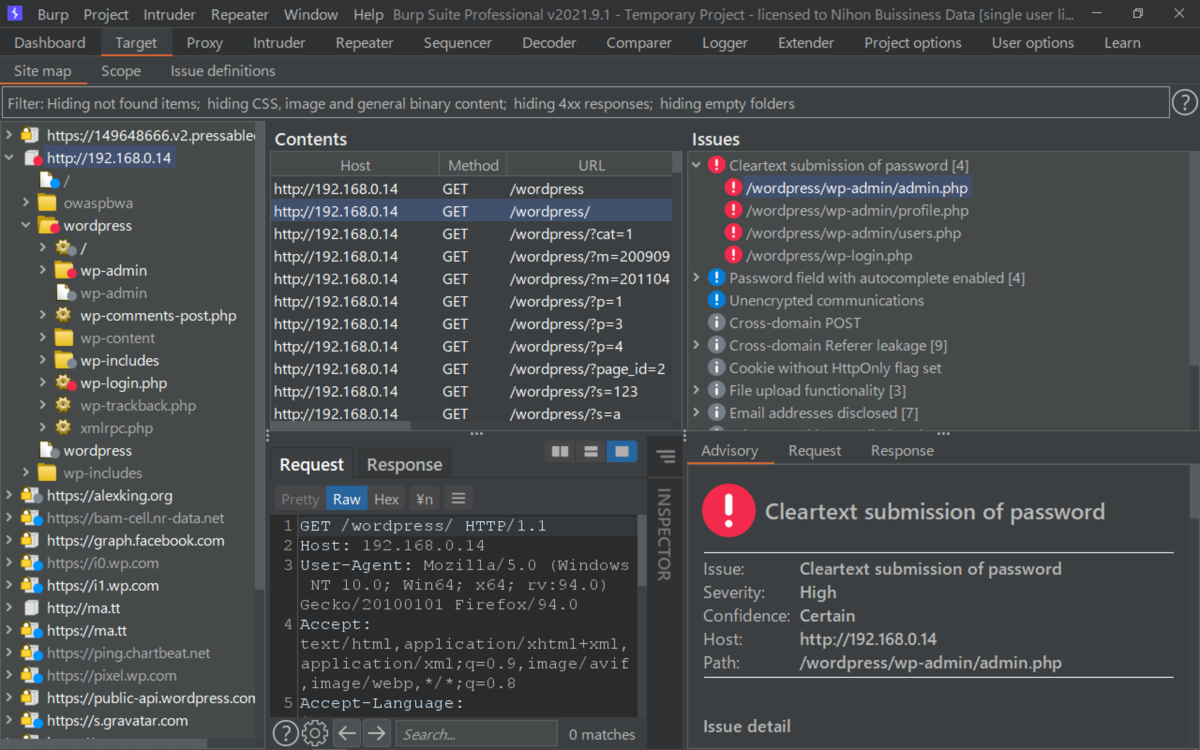
Task: Click blue icon for Unencrypted communications
Action: (716, 300)
